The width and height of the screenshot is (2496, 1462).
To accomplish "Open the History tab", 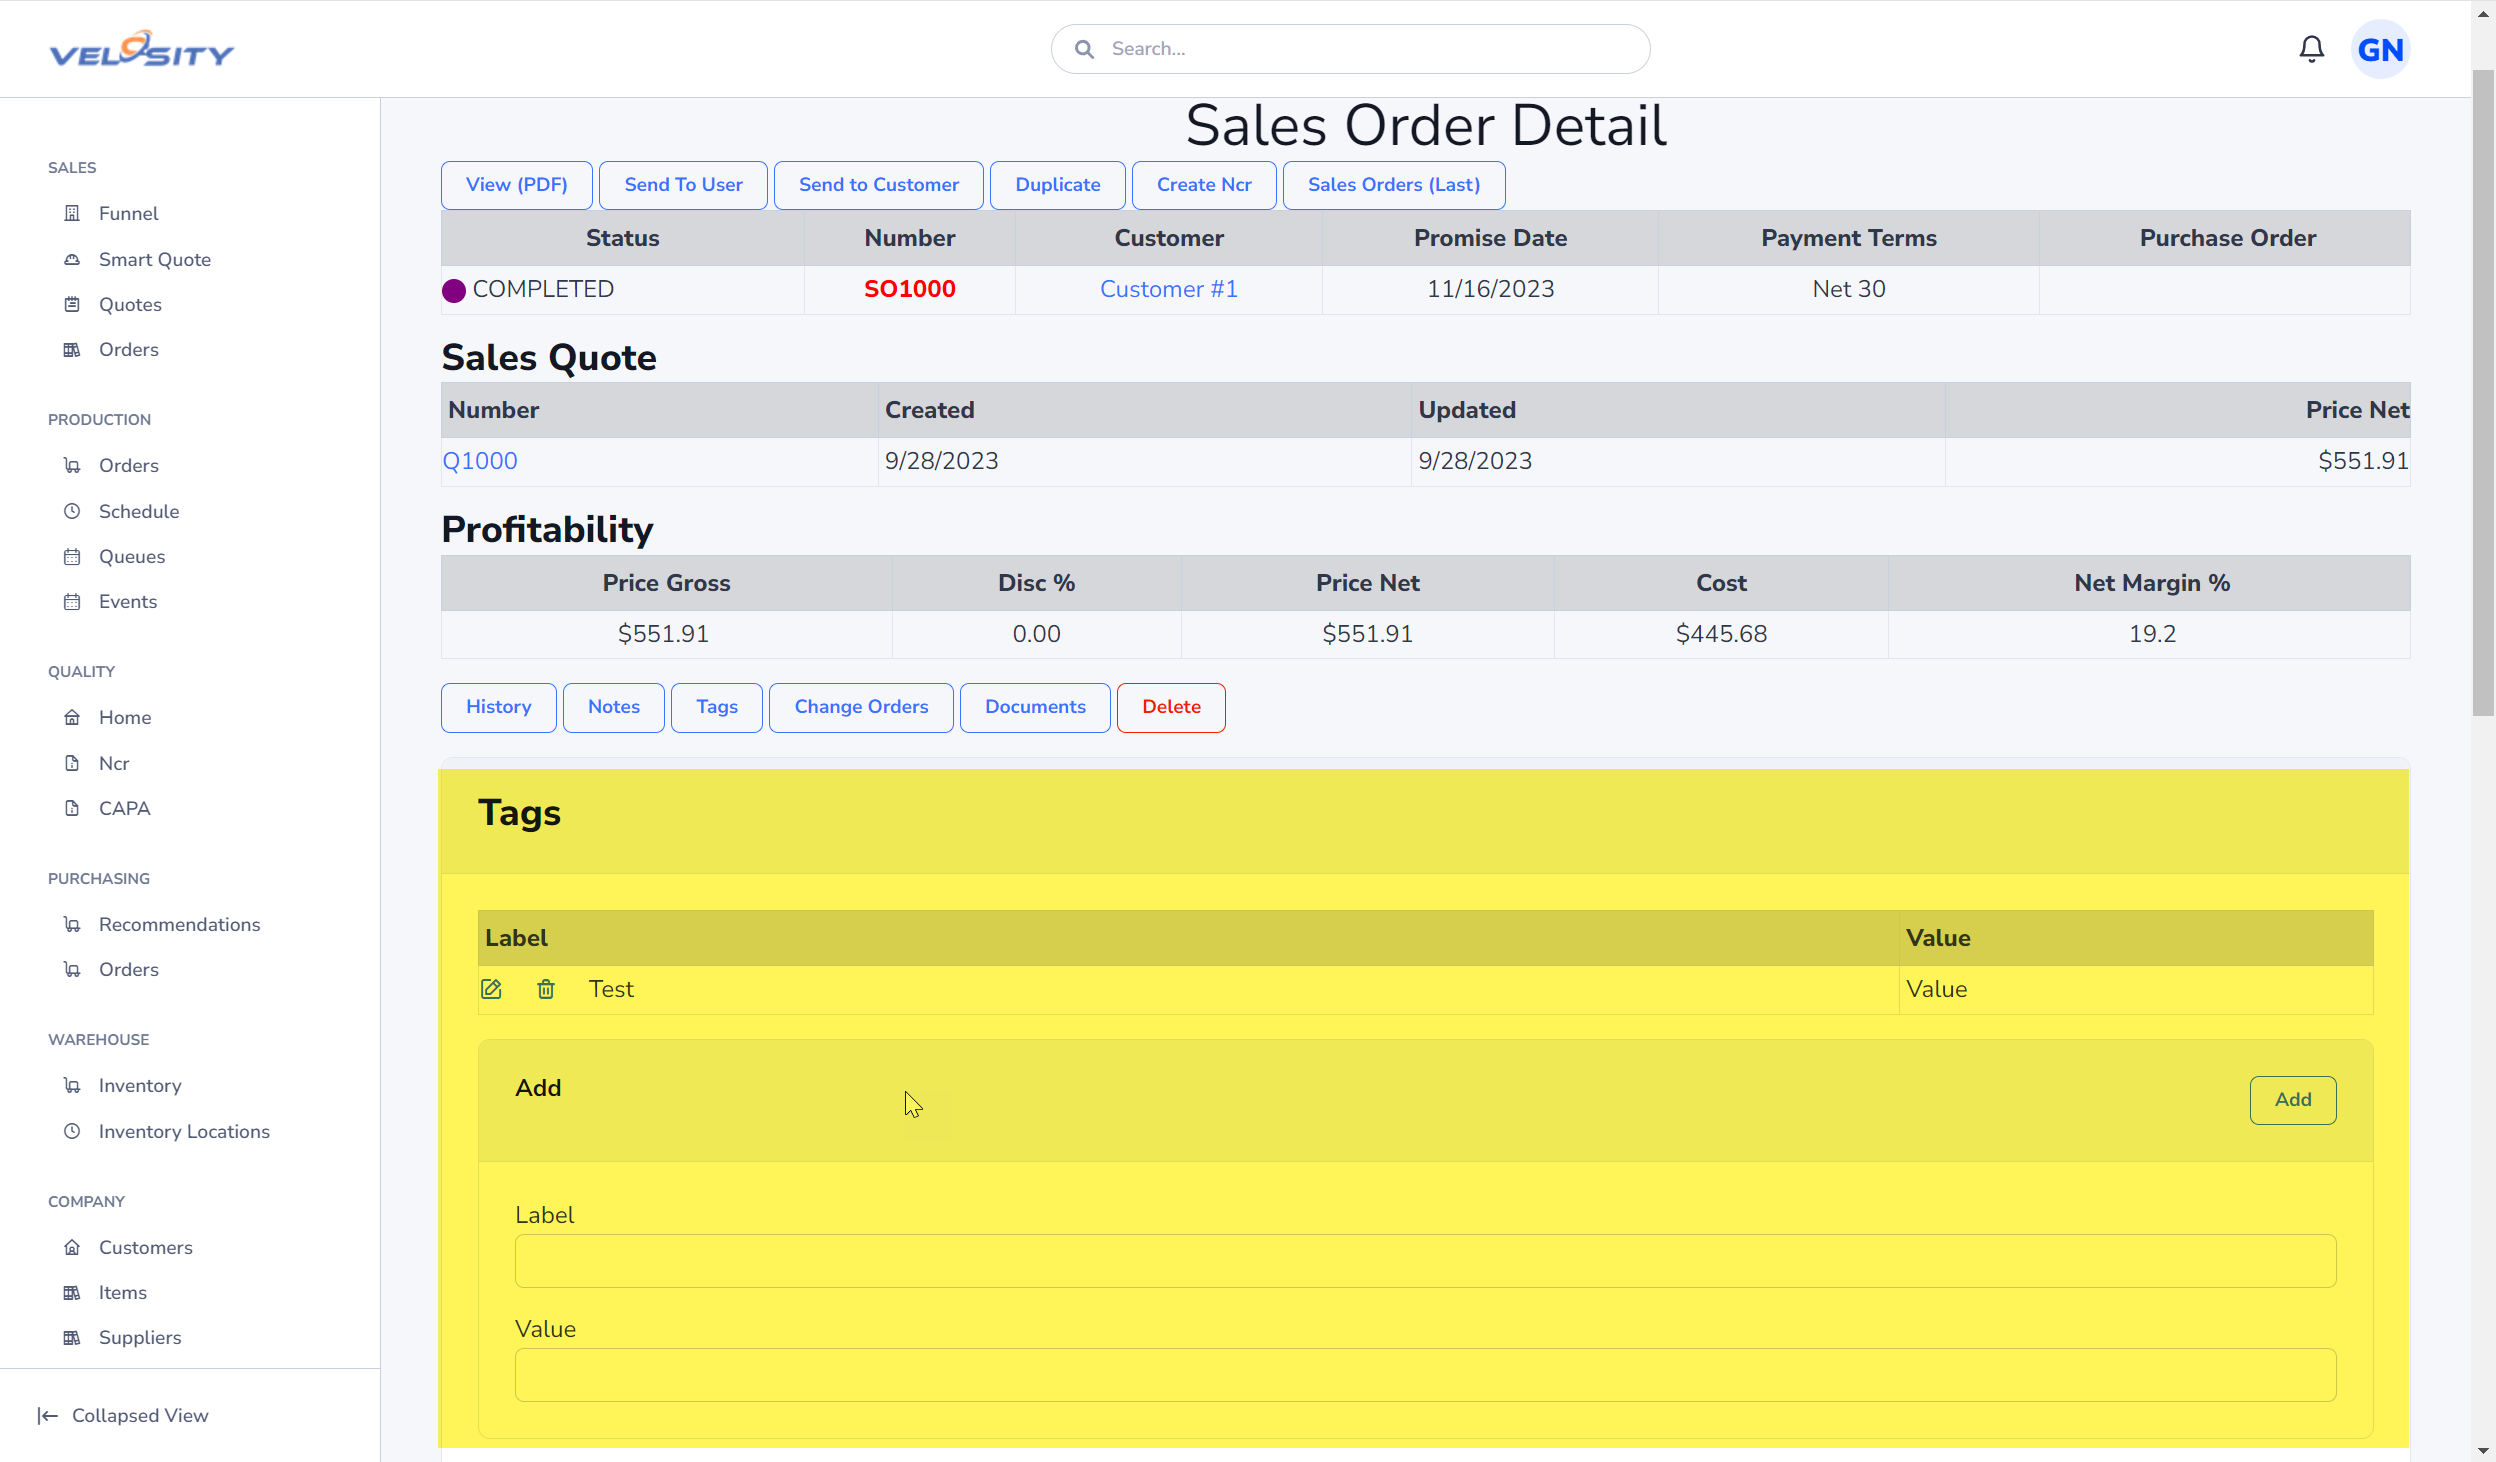I will click(x=498, y=707).
